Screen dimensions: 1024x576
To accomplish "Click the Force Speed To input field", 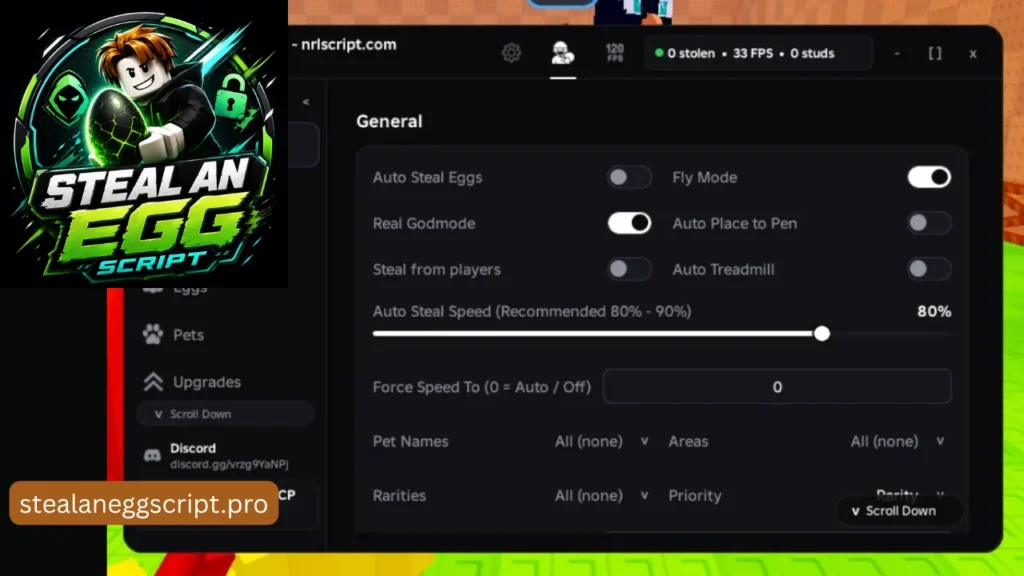I will (x=776, y=387).
